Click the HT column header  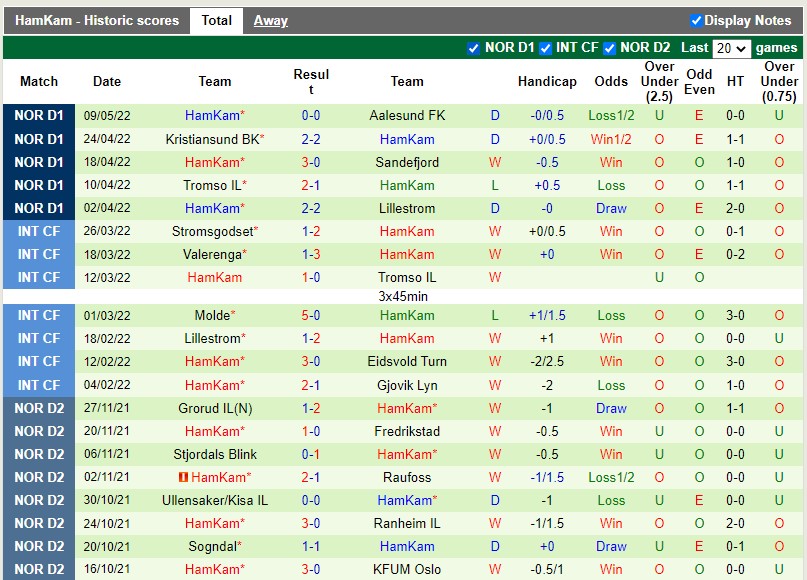[x=735, y=81]
